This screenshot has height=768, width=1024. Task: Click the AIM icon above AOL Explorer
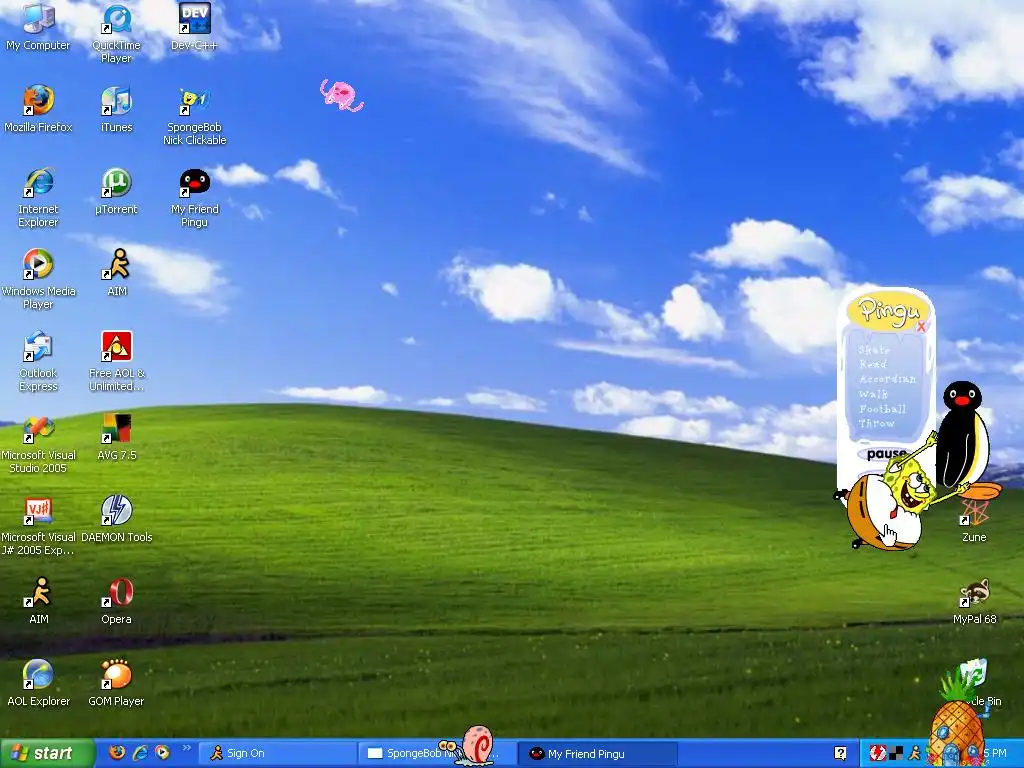coord(38,600)
